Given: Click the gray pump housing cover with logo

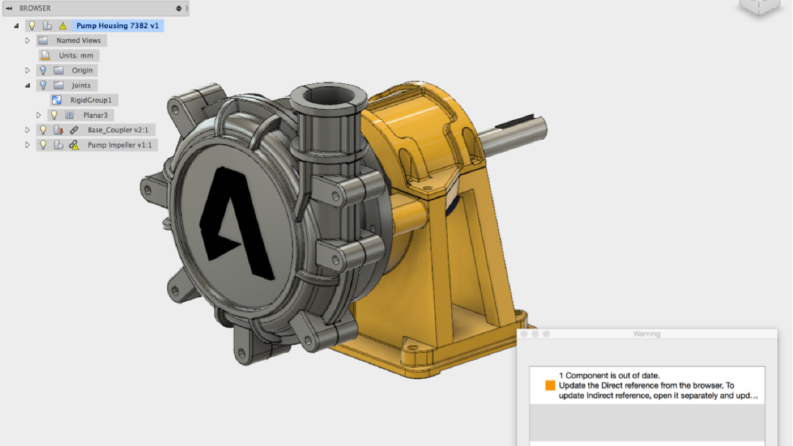Looking at the screenshot, I should (233, 228).
